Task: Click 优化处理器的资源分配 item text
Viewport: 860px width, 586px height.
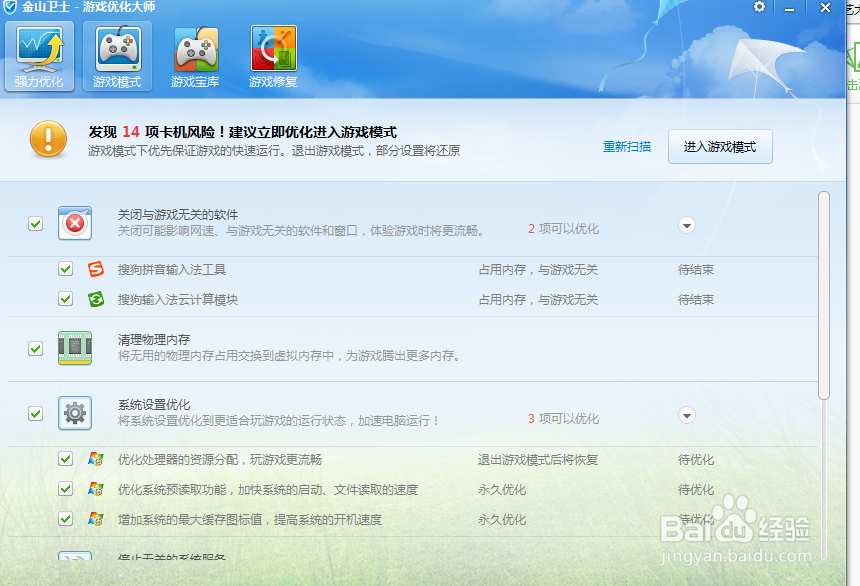Action: (219, 459)
